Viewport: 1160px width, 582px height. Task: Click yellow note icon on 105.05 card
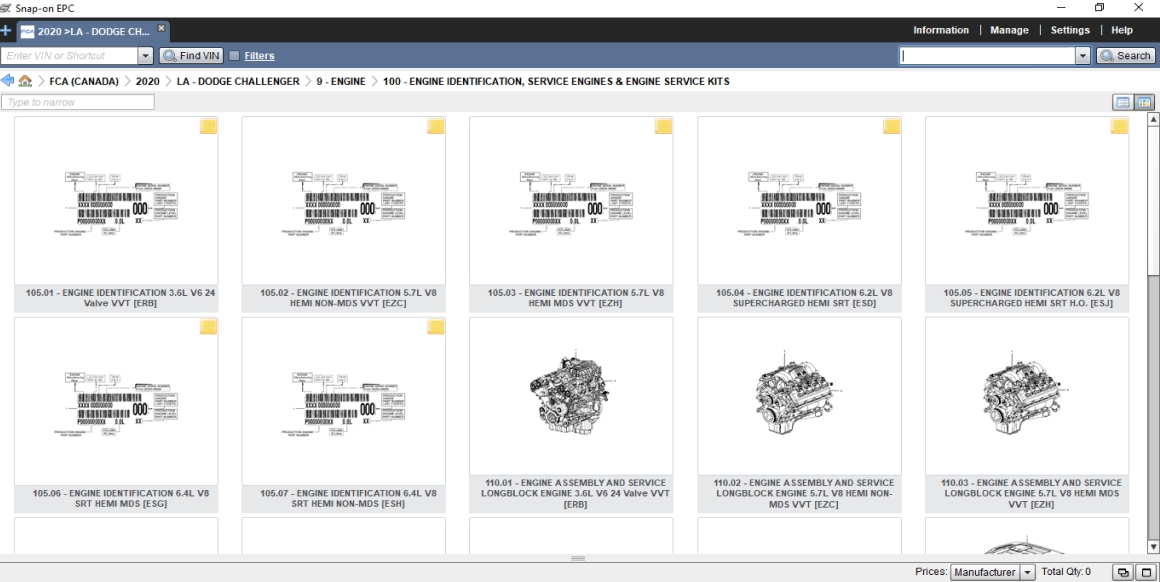pos(1119,126)
